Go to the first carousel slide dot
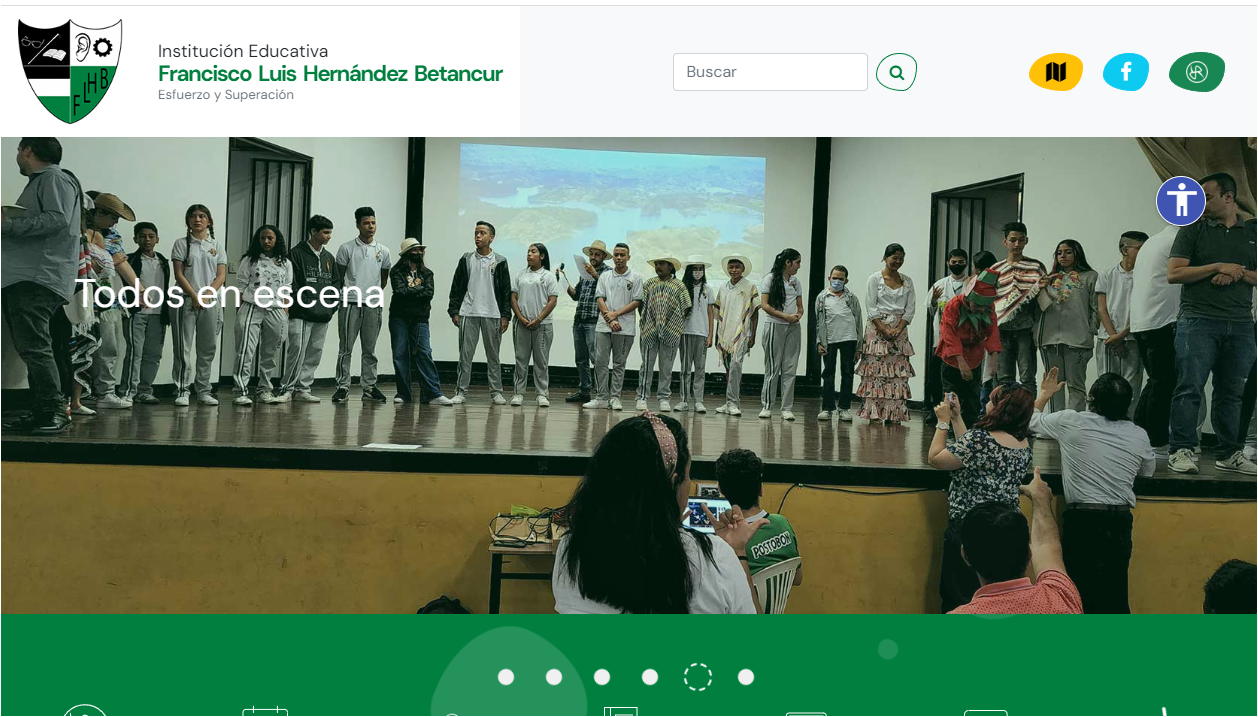The image size is (1258, 717). [506, 677]
